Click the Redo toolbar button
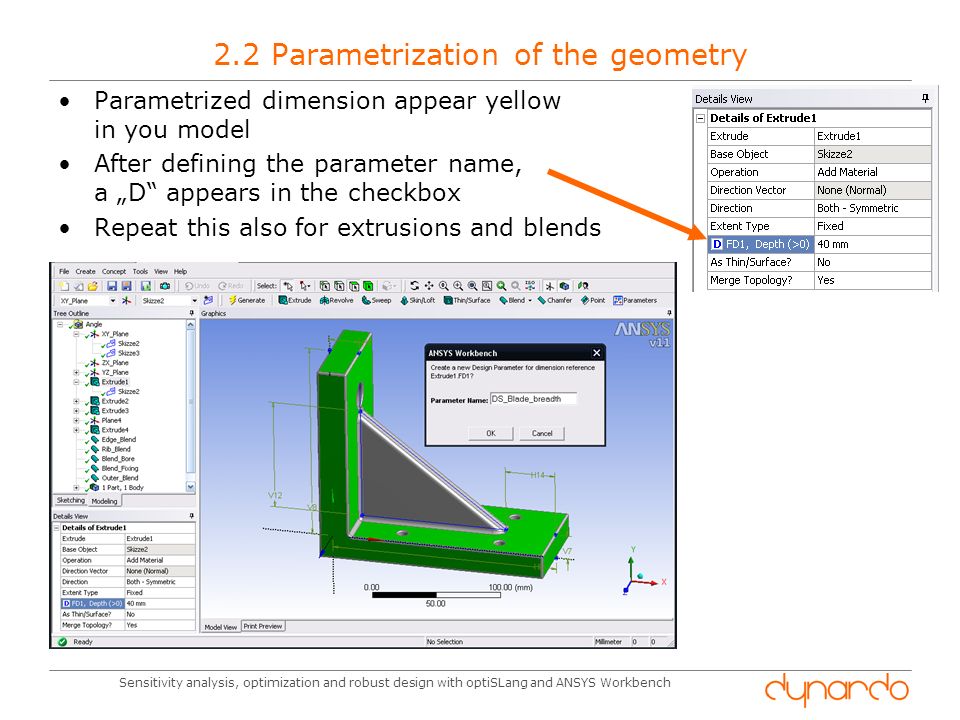The width and height of the screenshot is (960, 720). [231, 286]
